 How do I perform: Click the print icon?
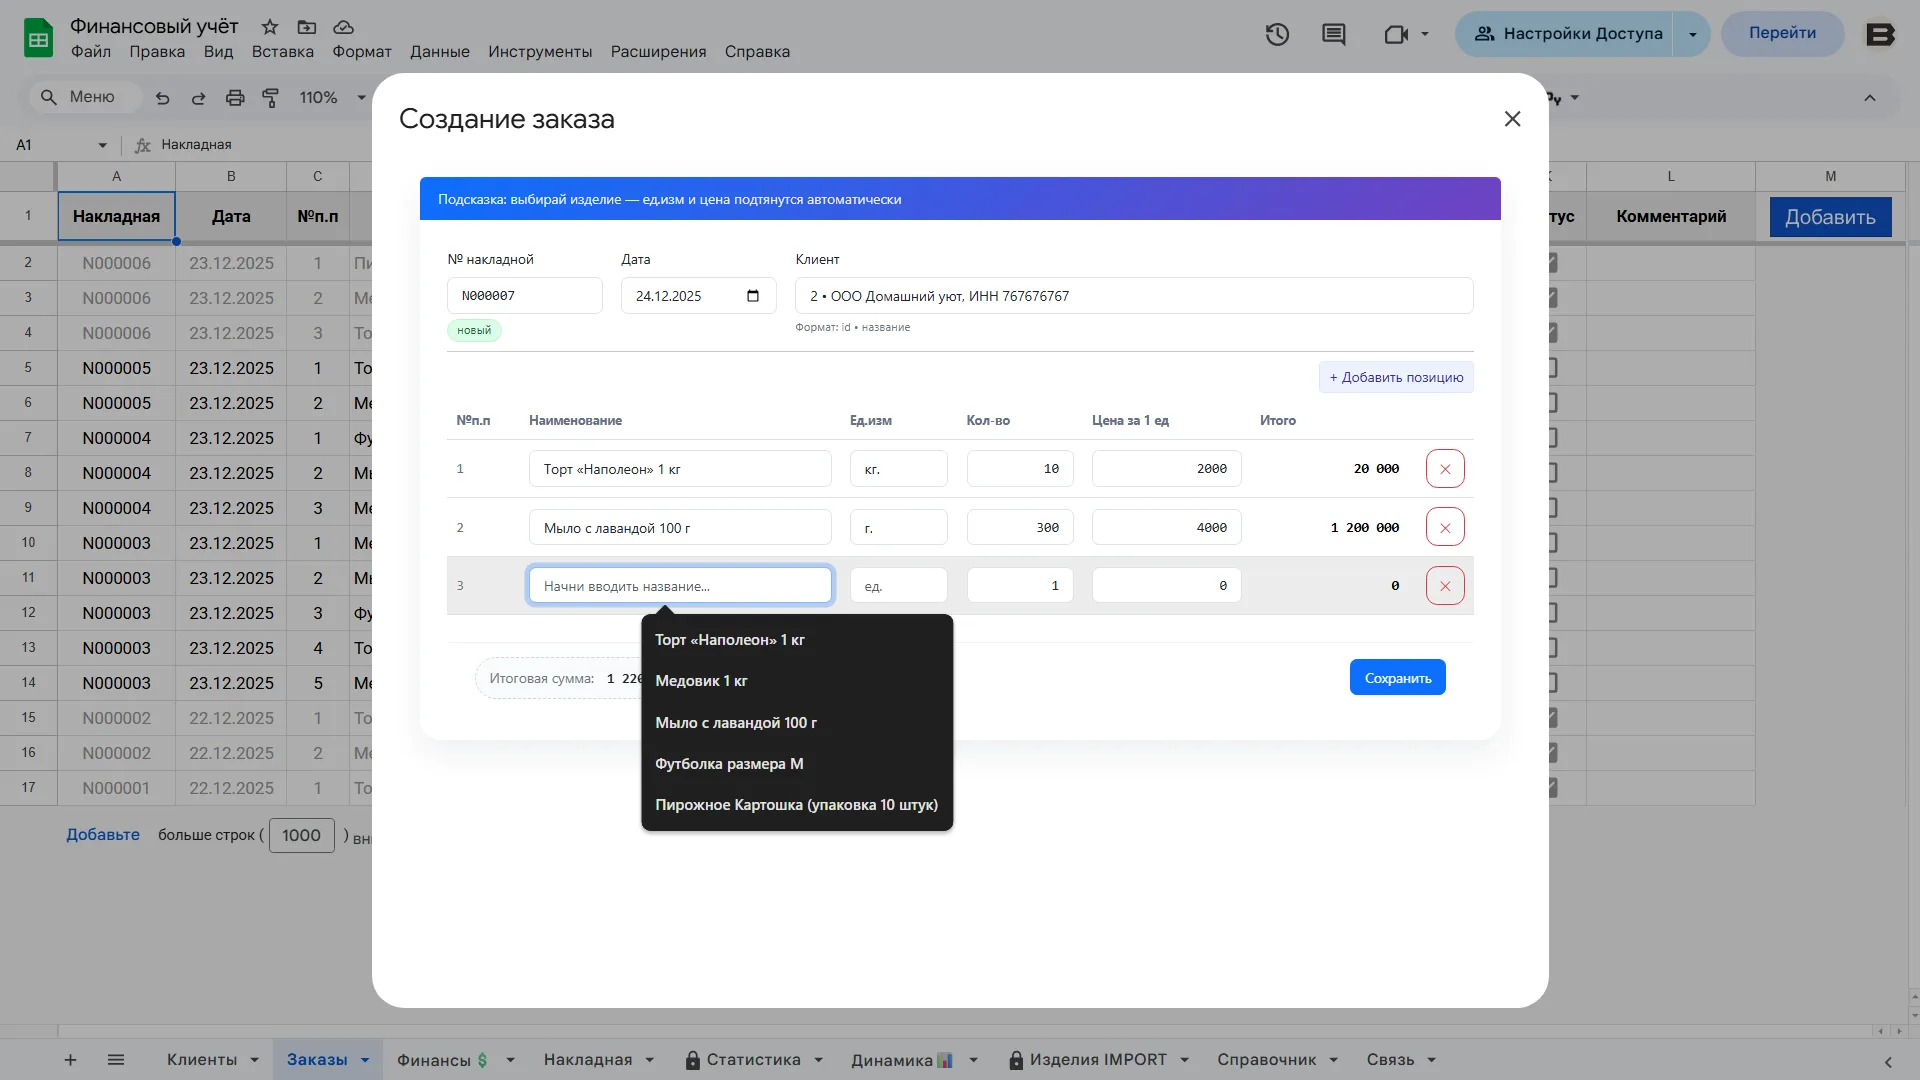tap(235, 98)
